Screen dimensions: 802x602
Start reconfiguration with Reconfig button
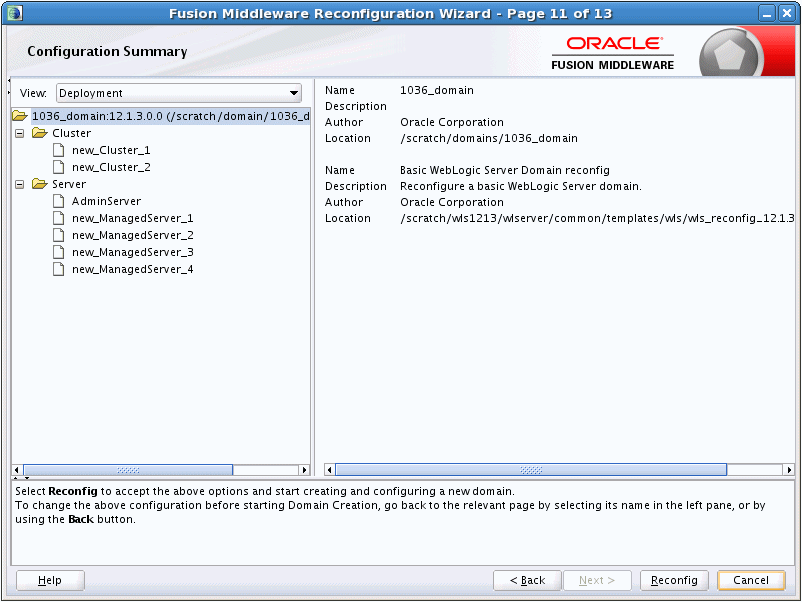(x=674, y=581)
